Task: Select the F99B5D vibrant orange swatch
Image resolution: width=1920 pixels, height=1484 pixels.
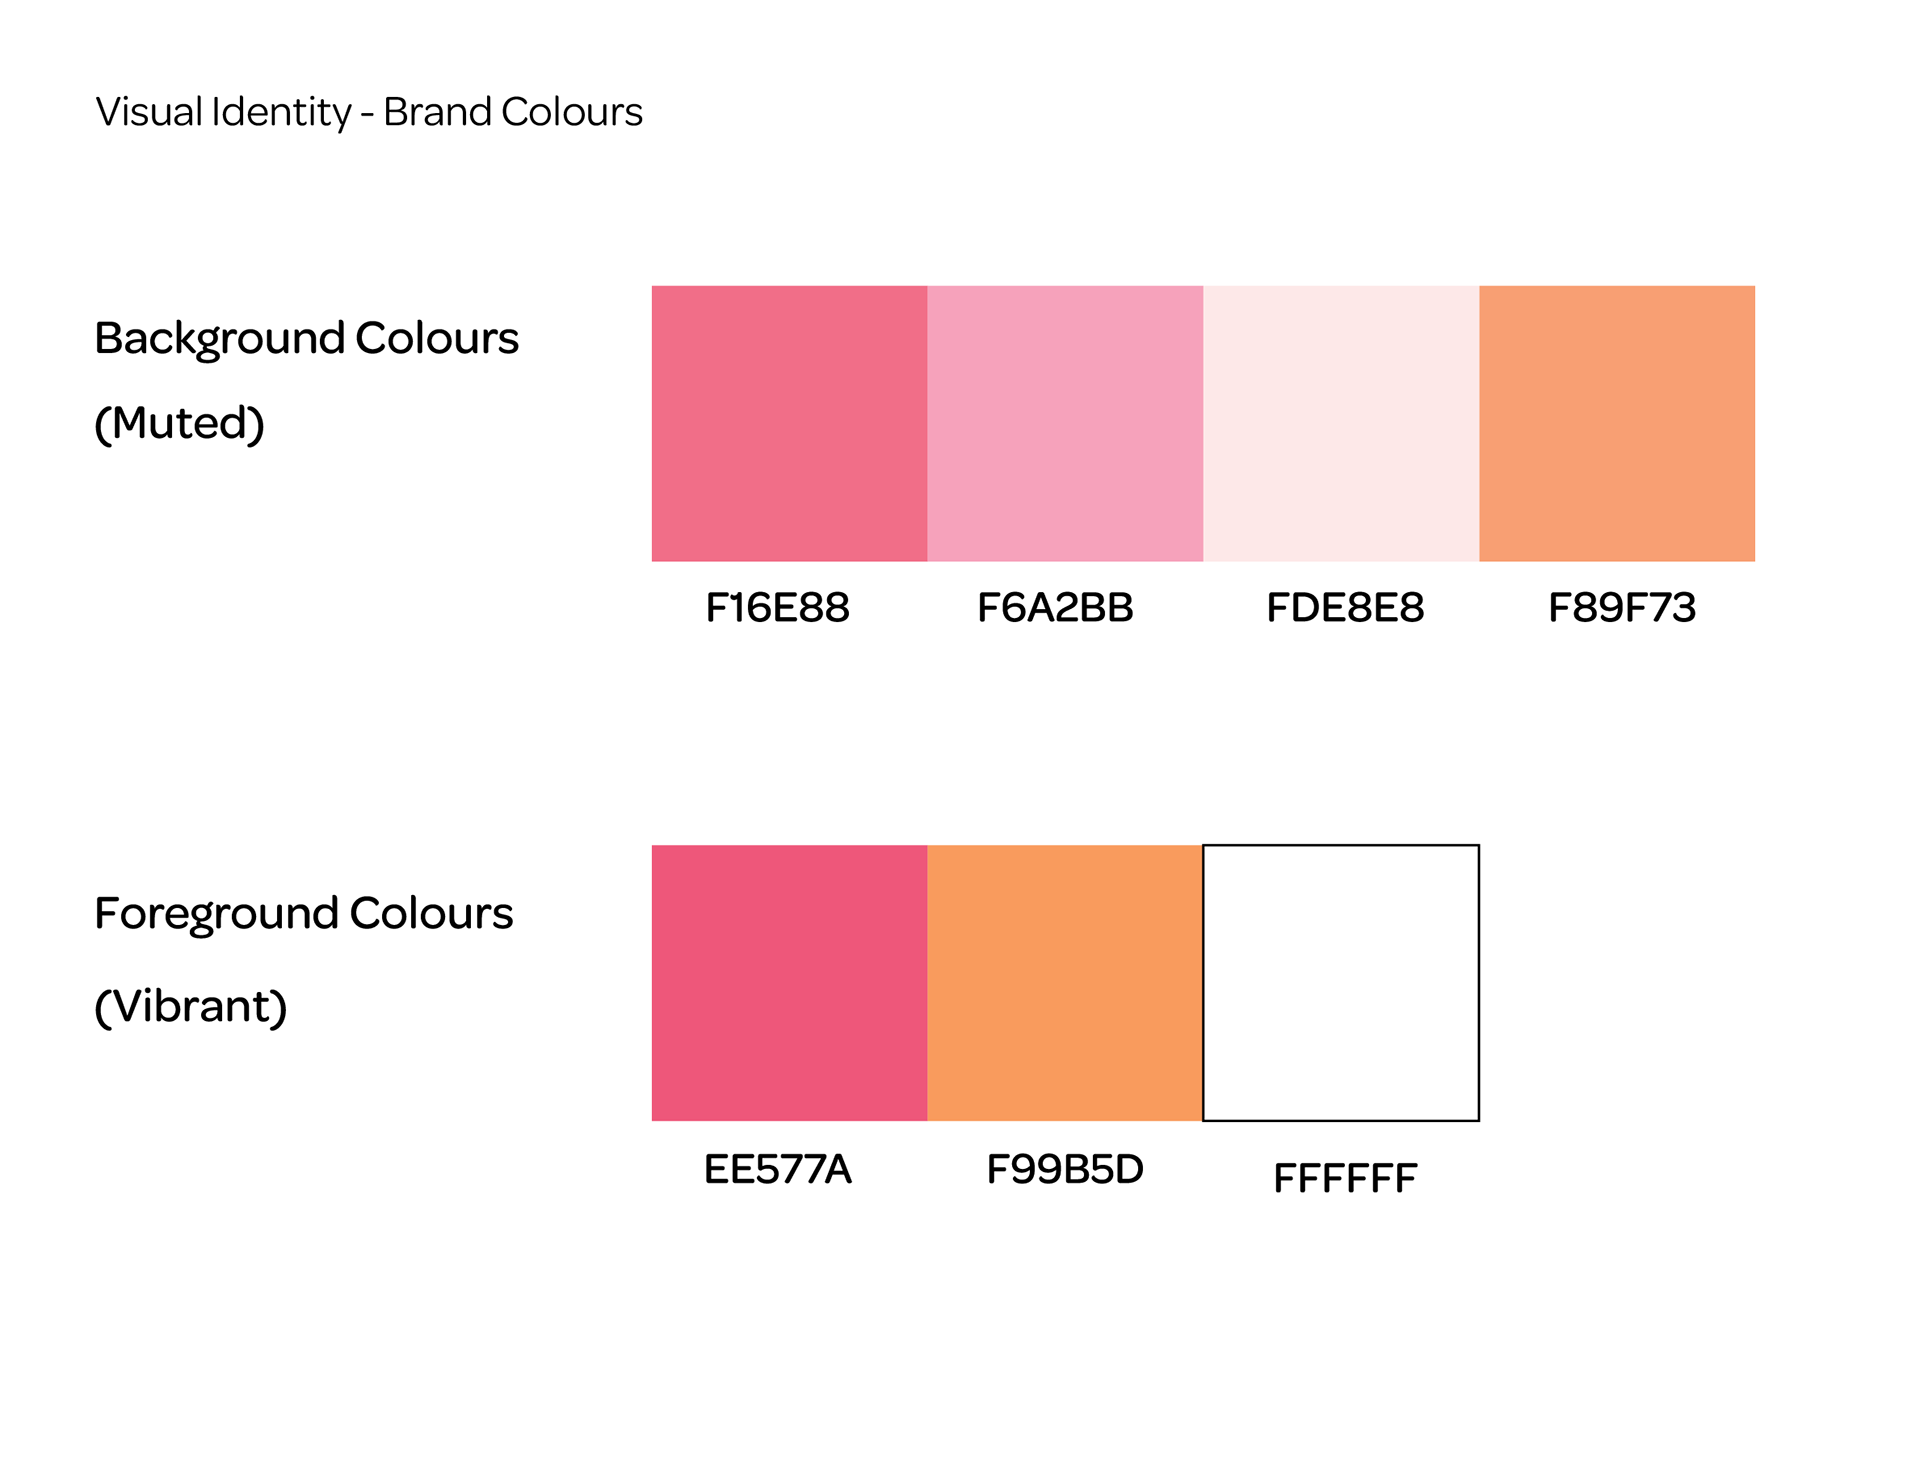Action: point(1065,983)
